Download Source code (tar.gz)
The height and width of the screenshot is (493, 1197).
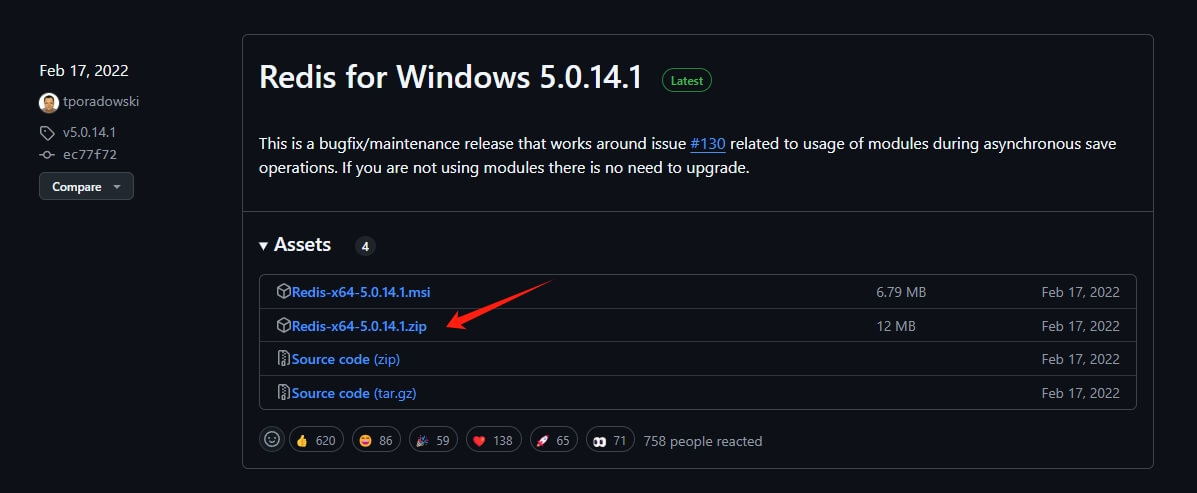353,393
